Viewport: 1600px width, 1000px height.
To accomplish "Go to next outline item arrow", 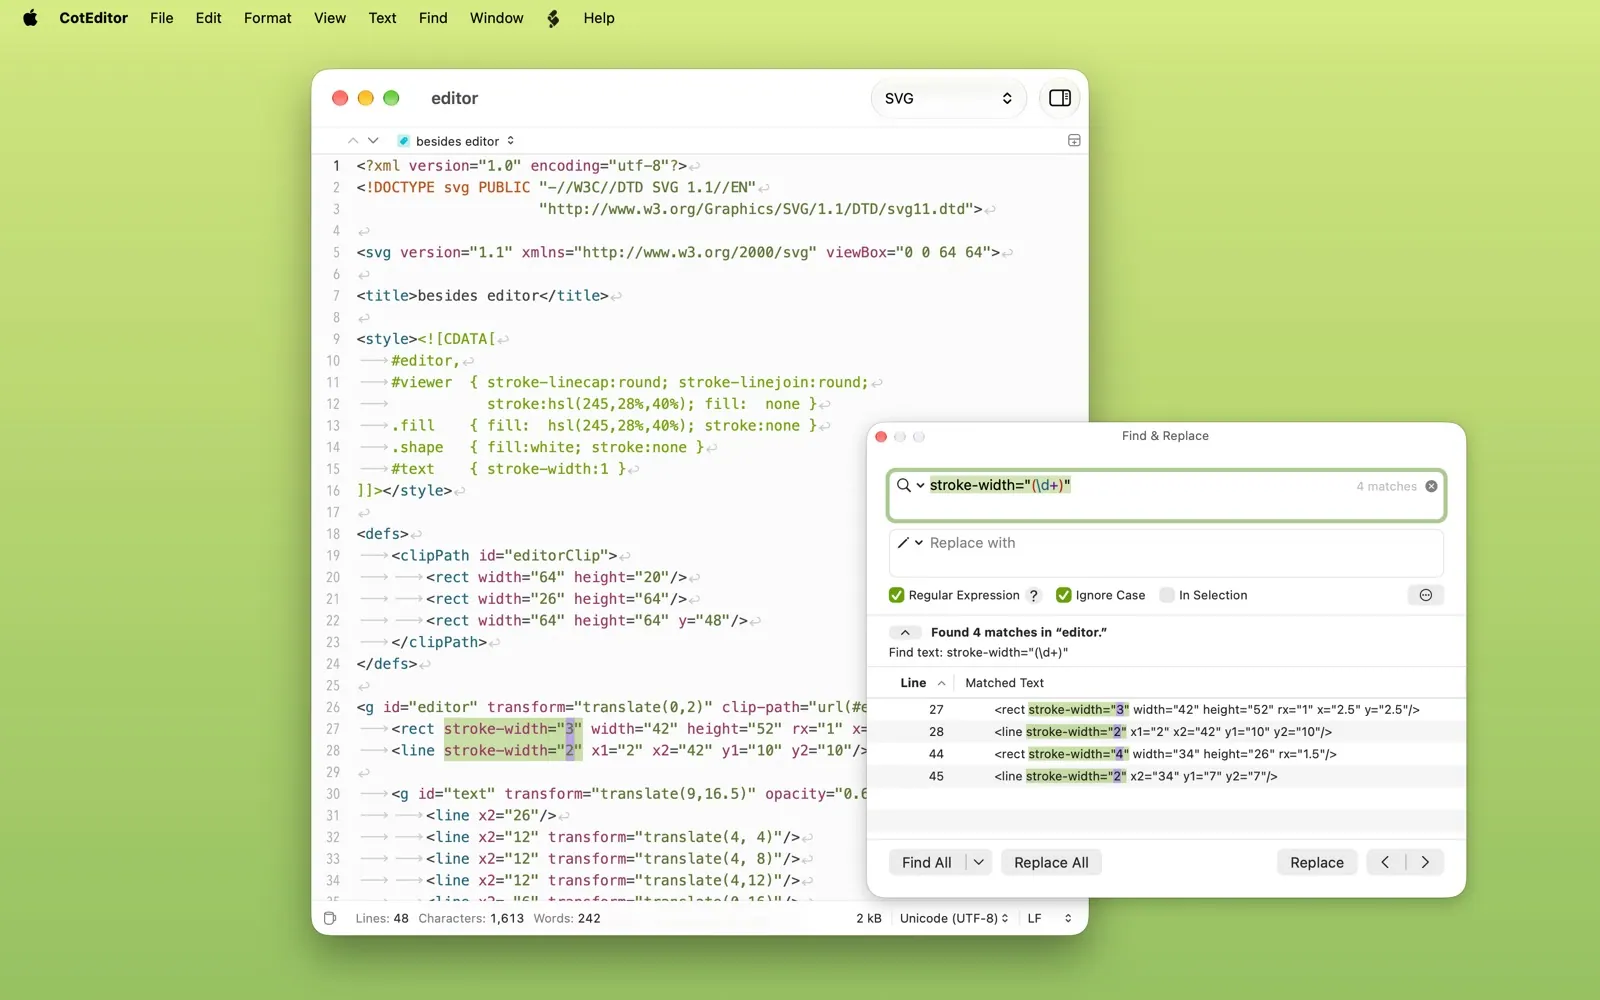I will click(373, 141).
